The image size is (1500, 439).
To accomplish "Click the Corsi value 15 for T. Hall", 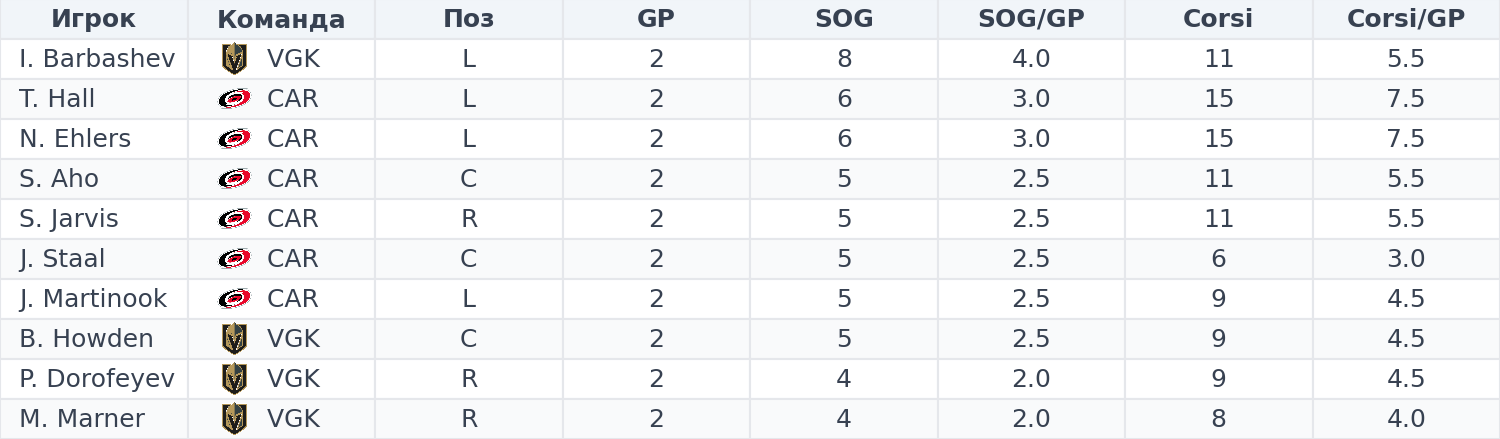I will [x=1219, y=99].
